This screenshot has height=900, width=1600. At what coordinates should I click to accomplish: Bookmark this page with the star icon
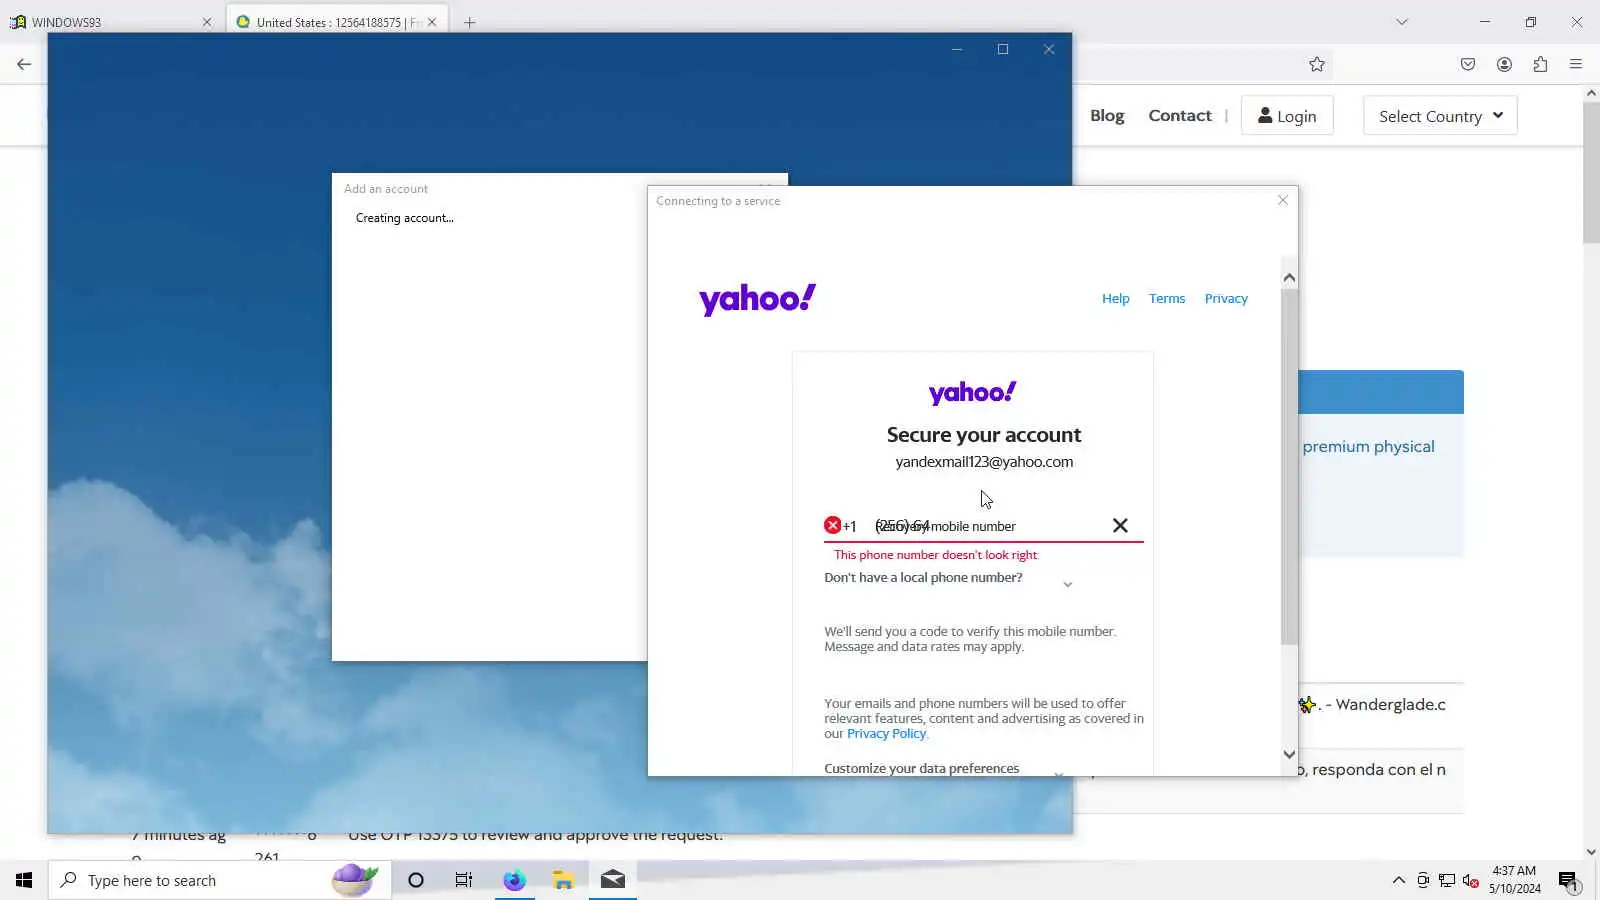1317,64
